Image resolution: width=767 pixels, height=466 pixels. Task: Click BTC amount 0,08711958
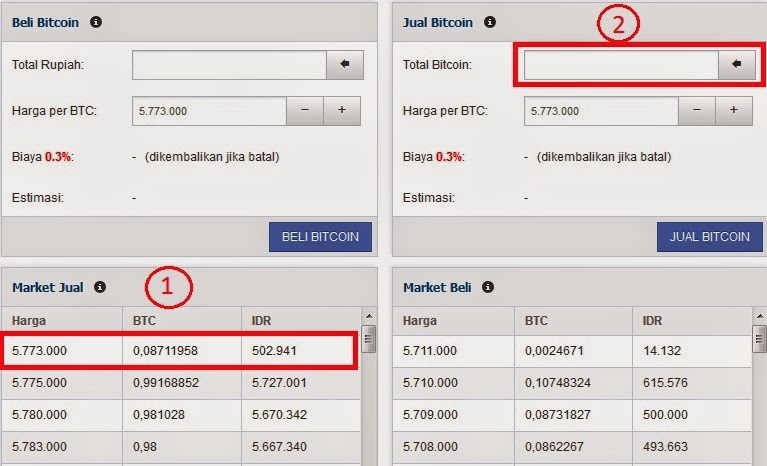pyautogui.click(x=165, y=351)
